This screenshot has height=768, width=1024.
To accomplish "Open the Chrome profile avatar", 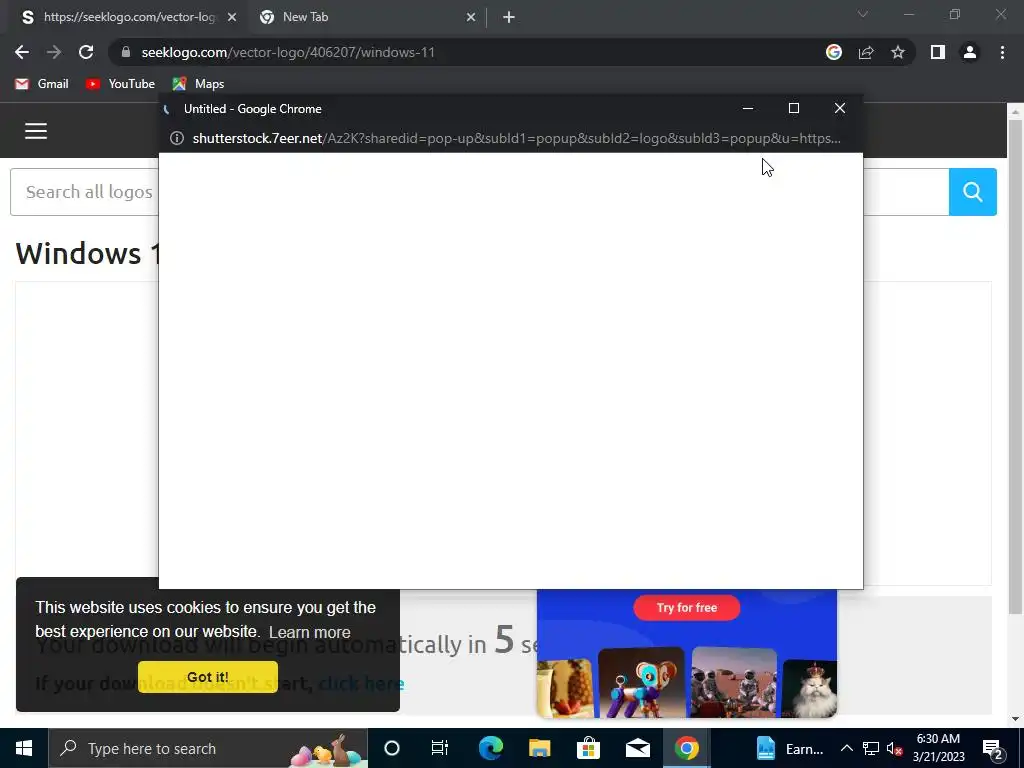I will point(970,52).
